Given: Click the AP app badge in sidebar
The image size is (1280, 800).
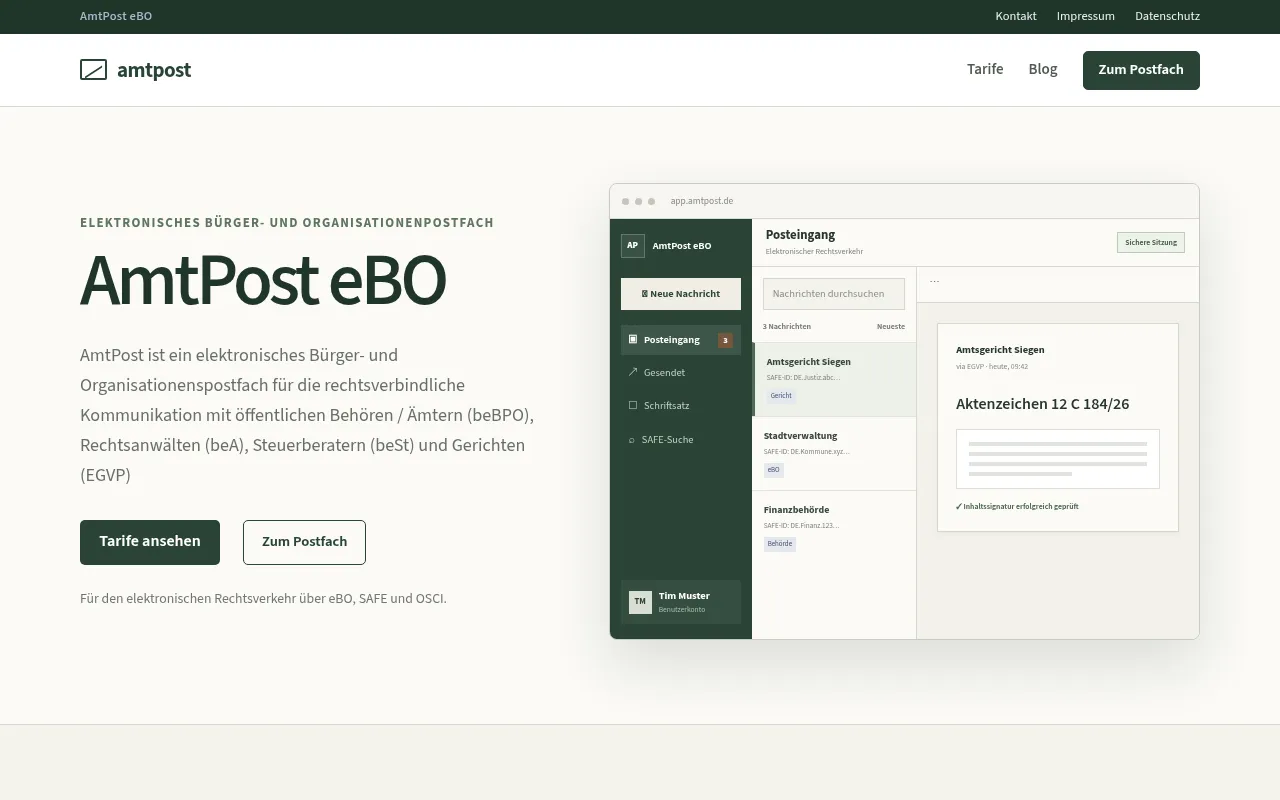Looking at the screenshot, I should tap(632, 246).
